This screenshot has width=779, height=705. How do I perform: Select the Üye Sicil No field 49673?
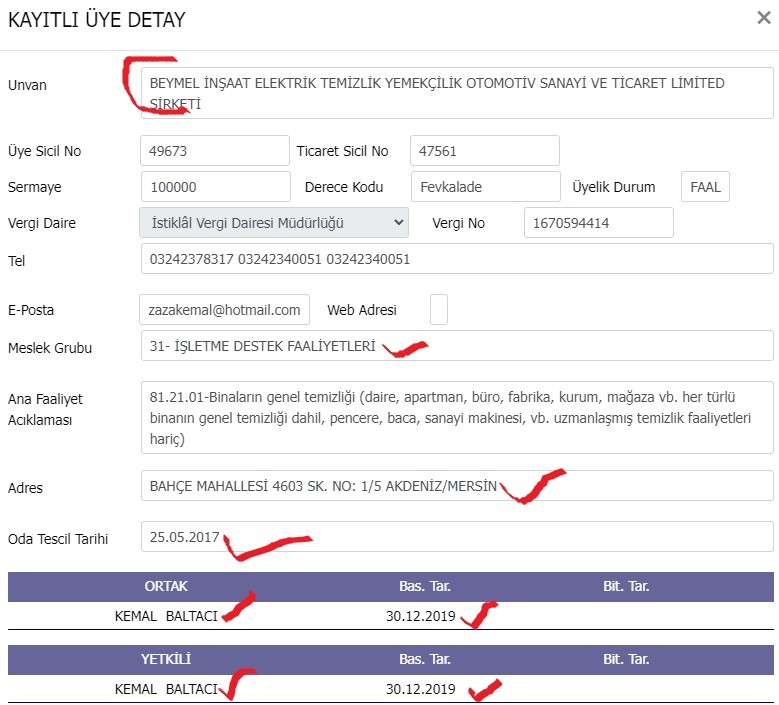click(215, 151)
